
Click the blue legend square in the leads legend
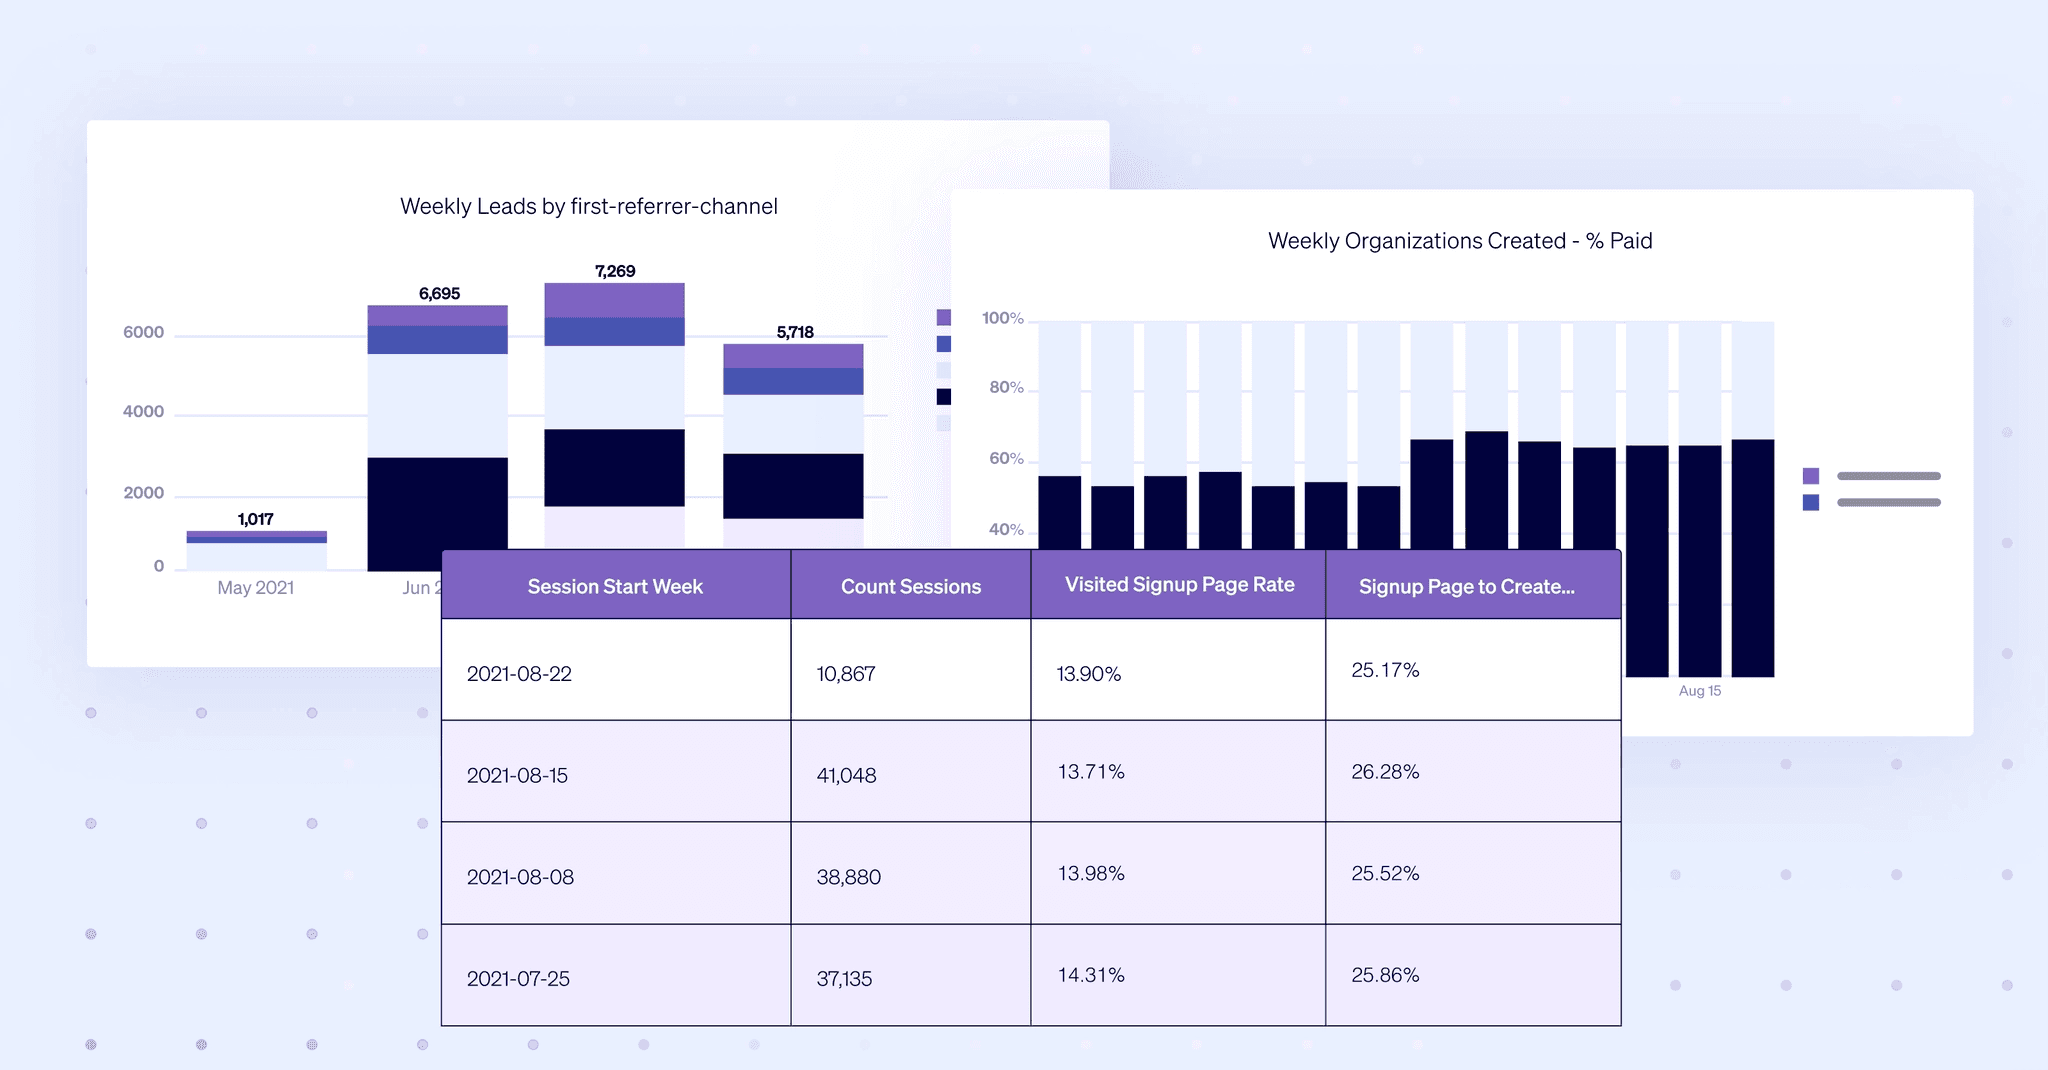click(x=944, y=344)
